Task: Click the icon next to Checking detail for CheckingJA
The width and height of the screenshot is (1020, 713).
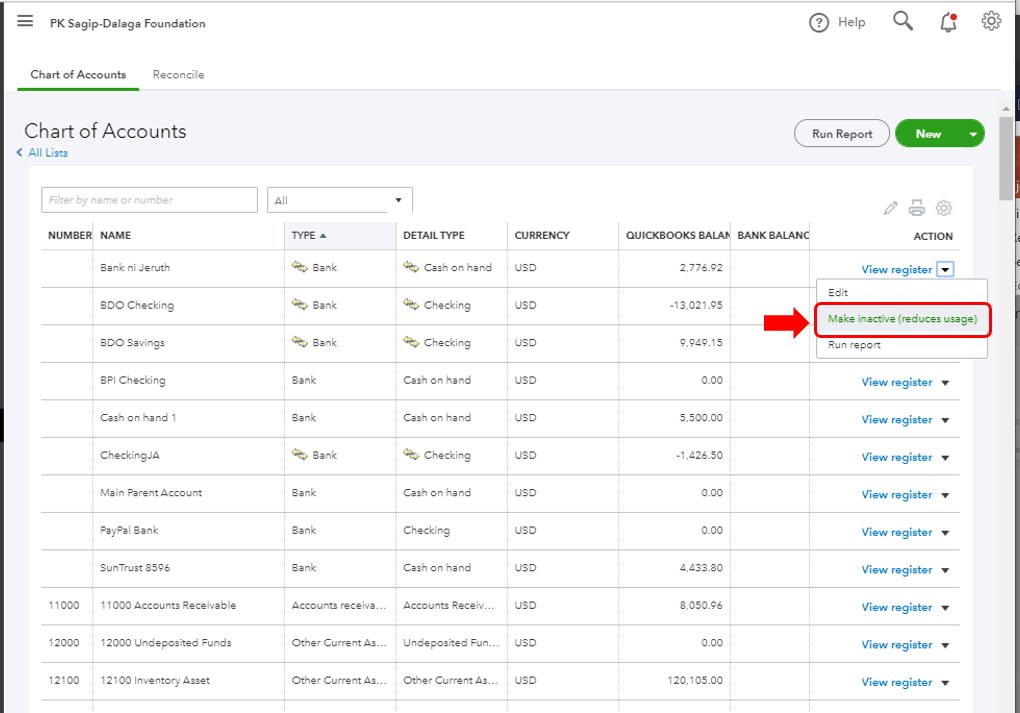Action: 411,455
